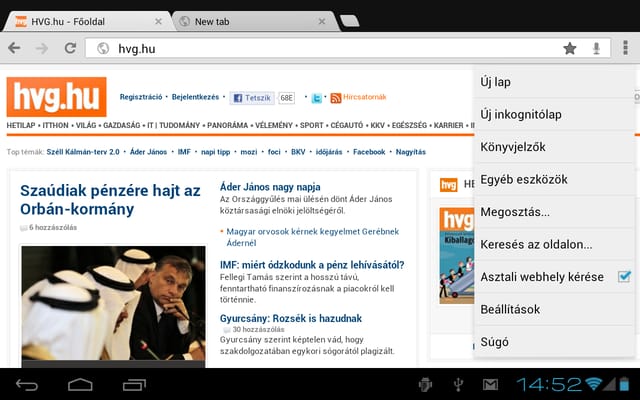Go back with the browser back arrow

pyautogui.click(x=14, y=48)
